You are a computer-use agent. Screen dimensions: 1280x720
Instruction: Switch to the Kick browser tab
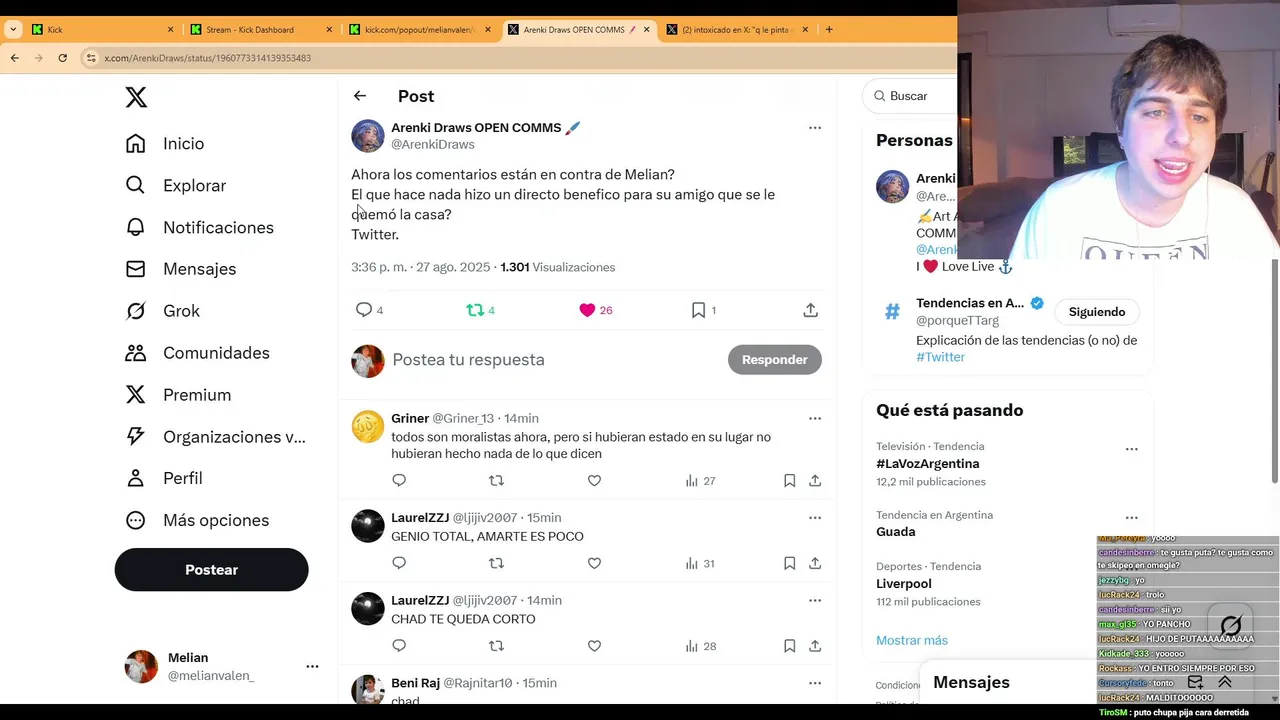pyautogui.click(x=100, y=29)
